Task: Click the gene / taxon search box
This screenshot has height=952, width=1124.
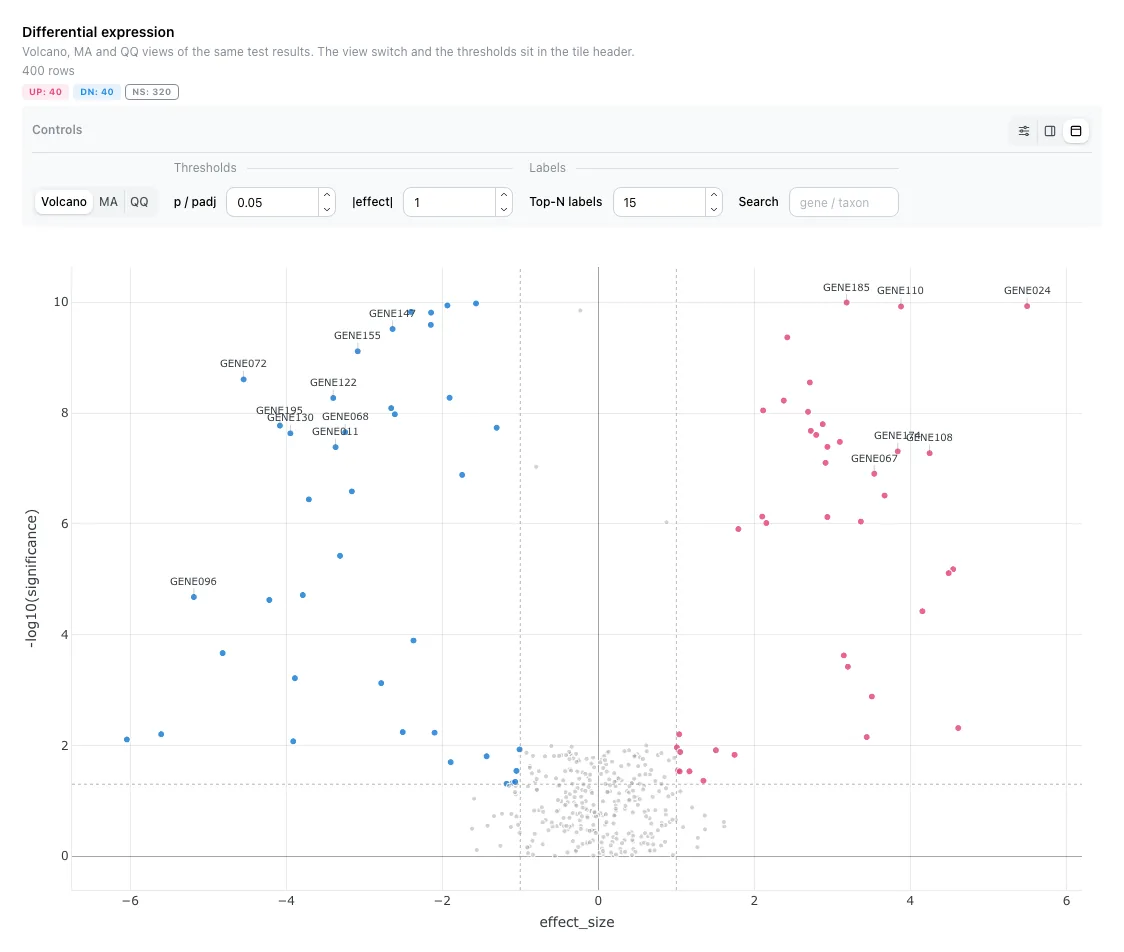Action: coord(844,202)
